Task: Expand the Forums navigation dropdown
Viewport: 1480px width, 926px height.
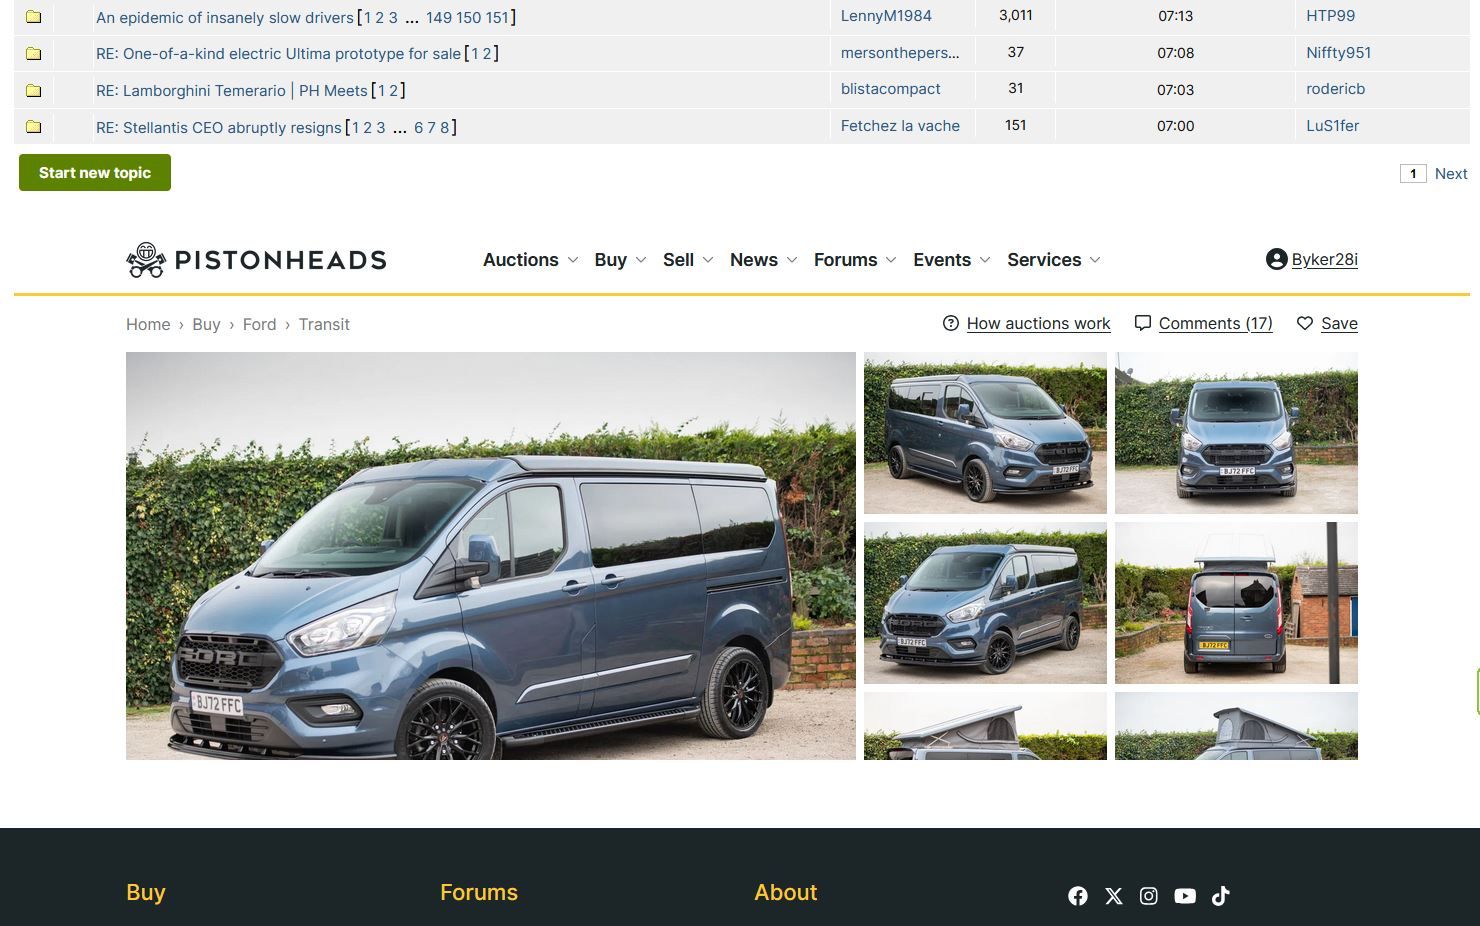Action: 855,260
